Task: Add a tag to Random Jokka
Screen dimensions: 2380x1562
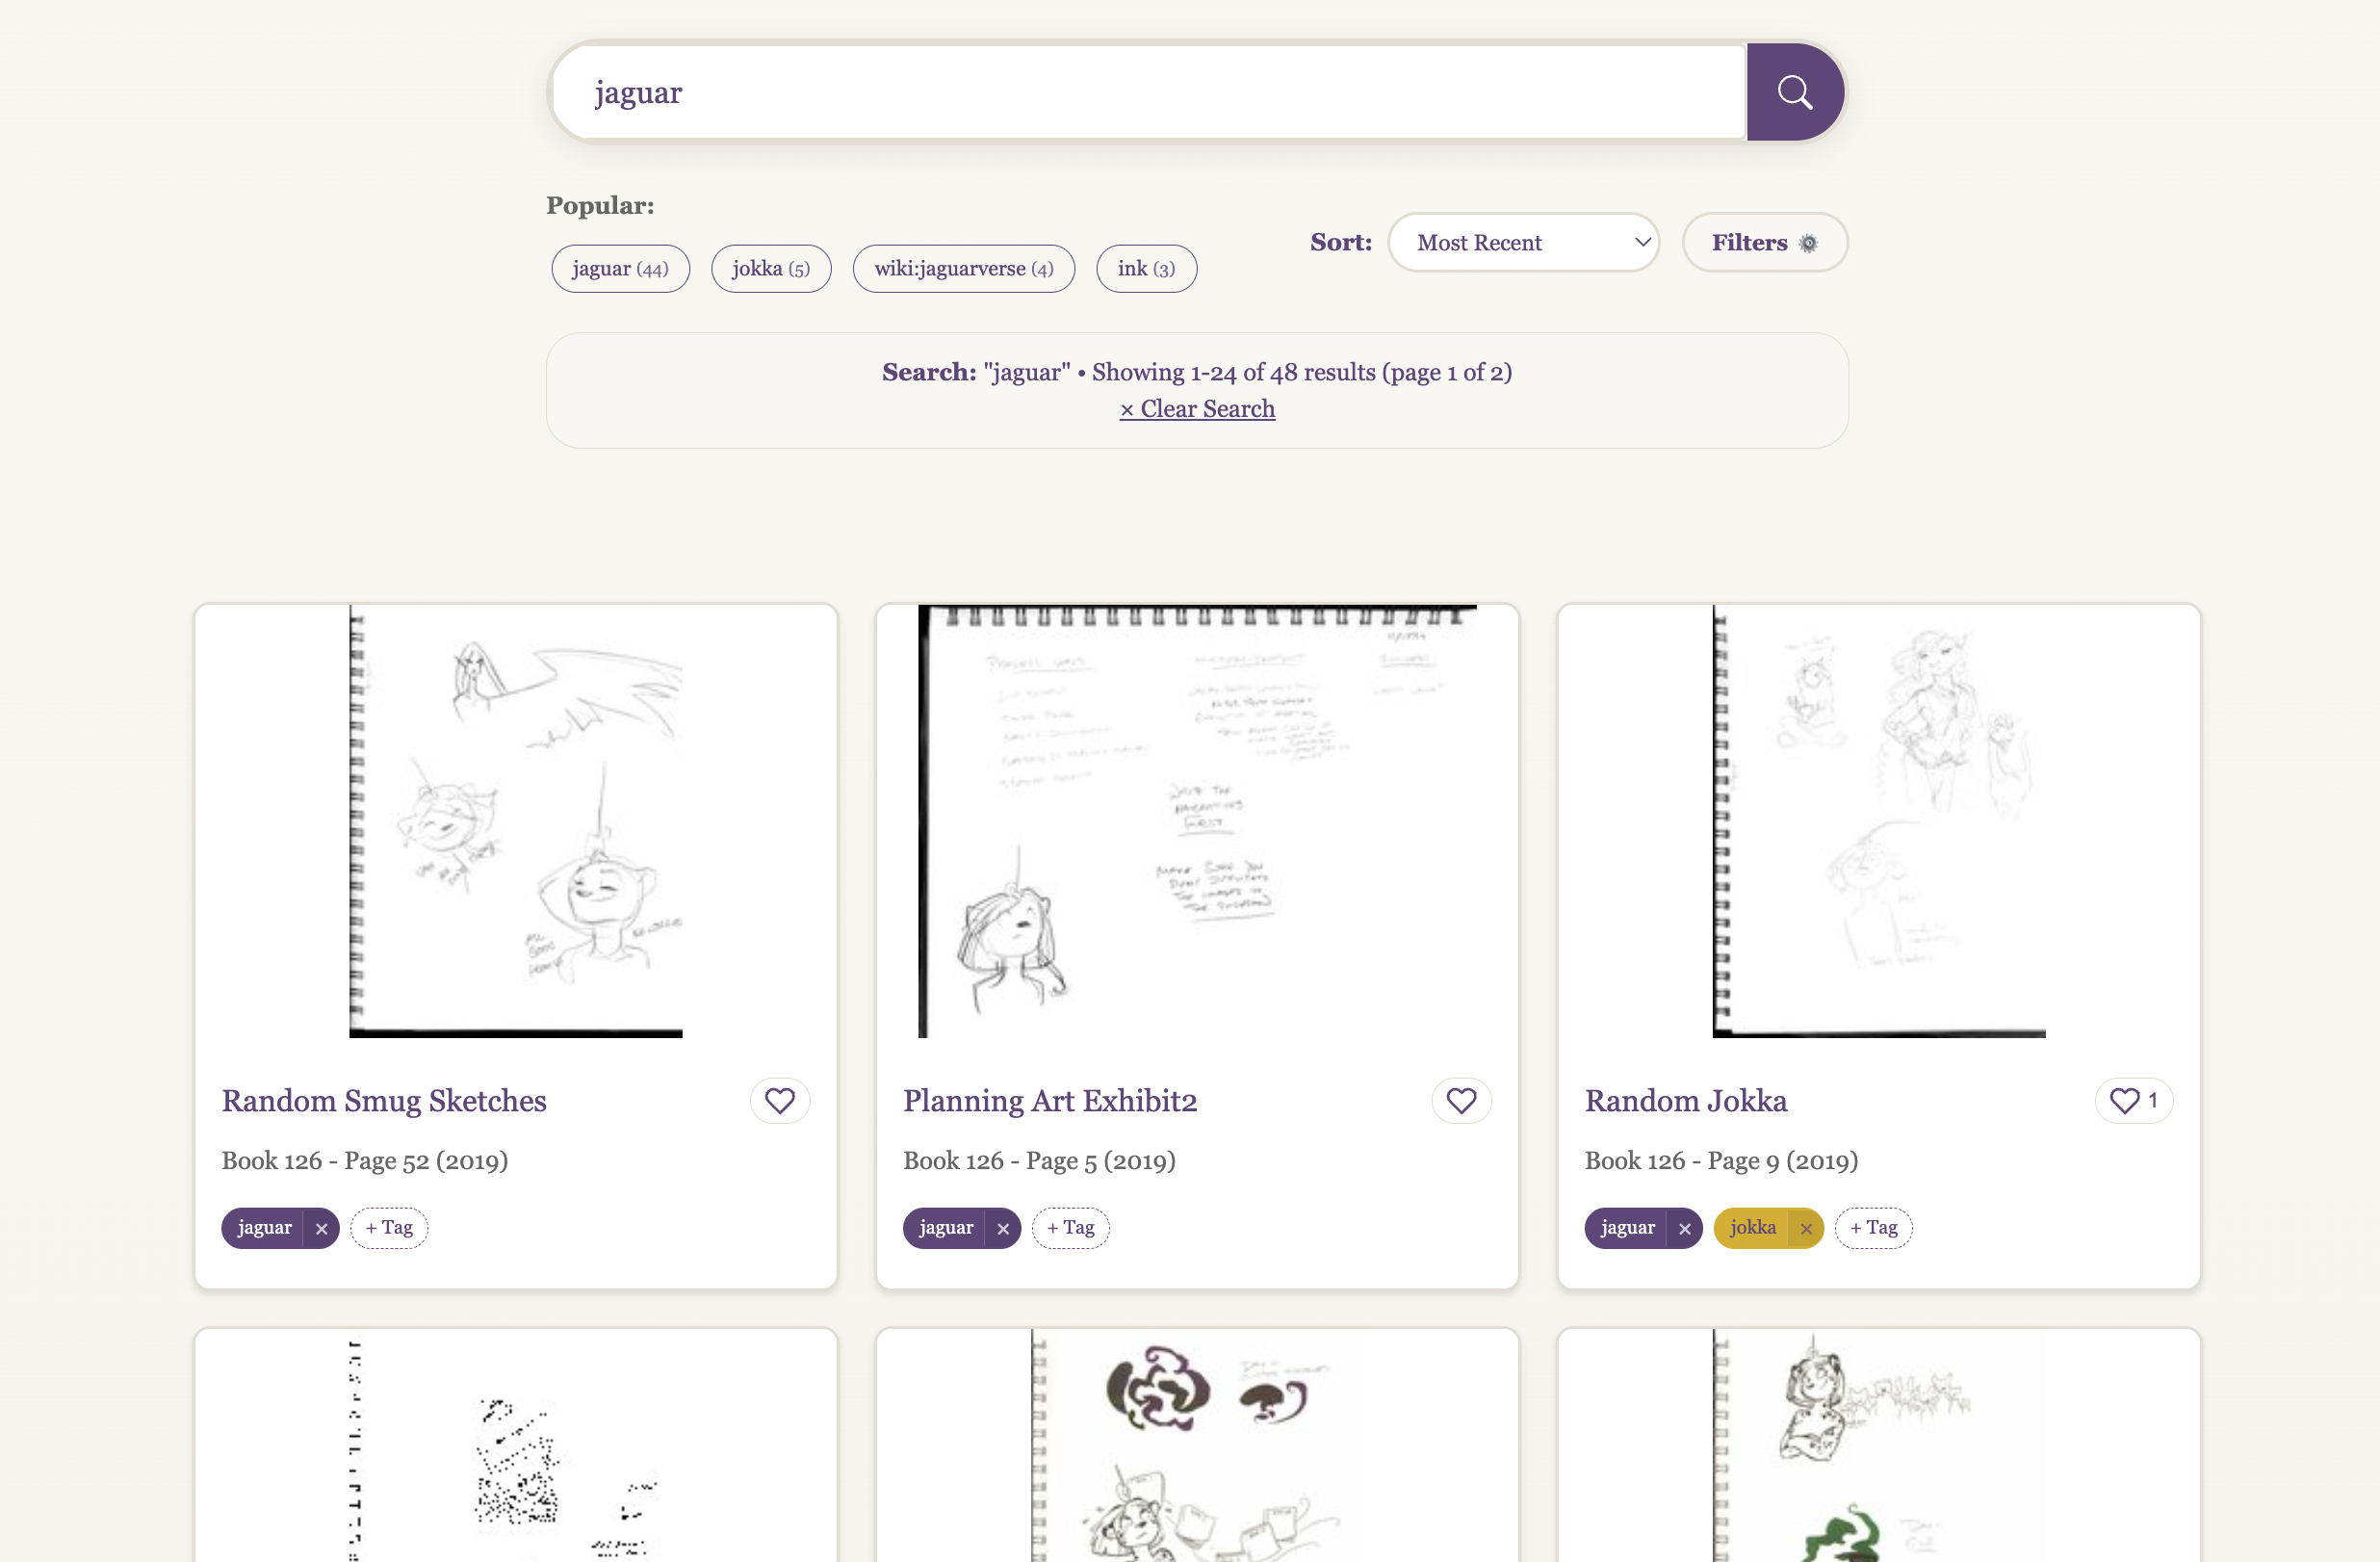Action: coord(1873,1228)
